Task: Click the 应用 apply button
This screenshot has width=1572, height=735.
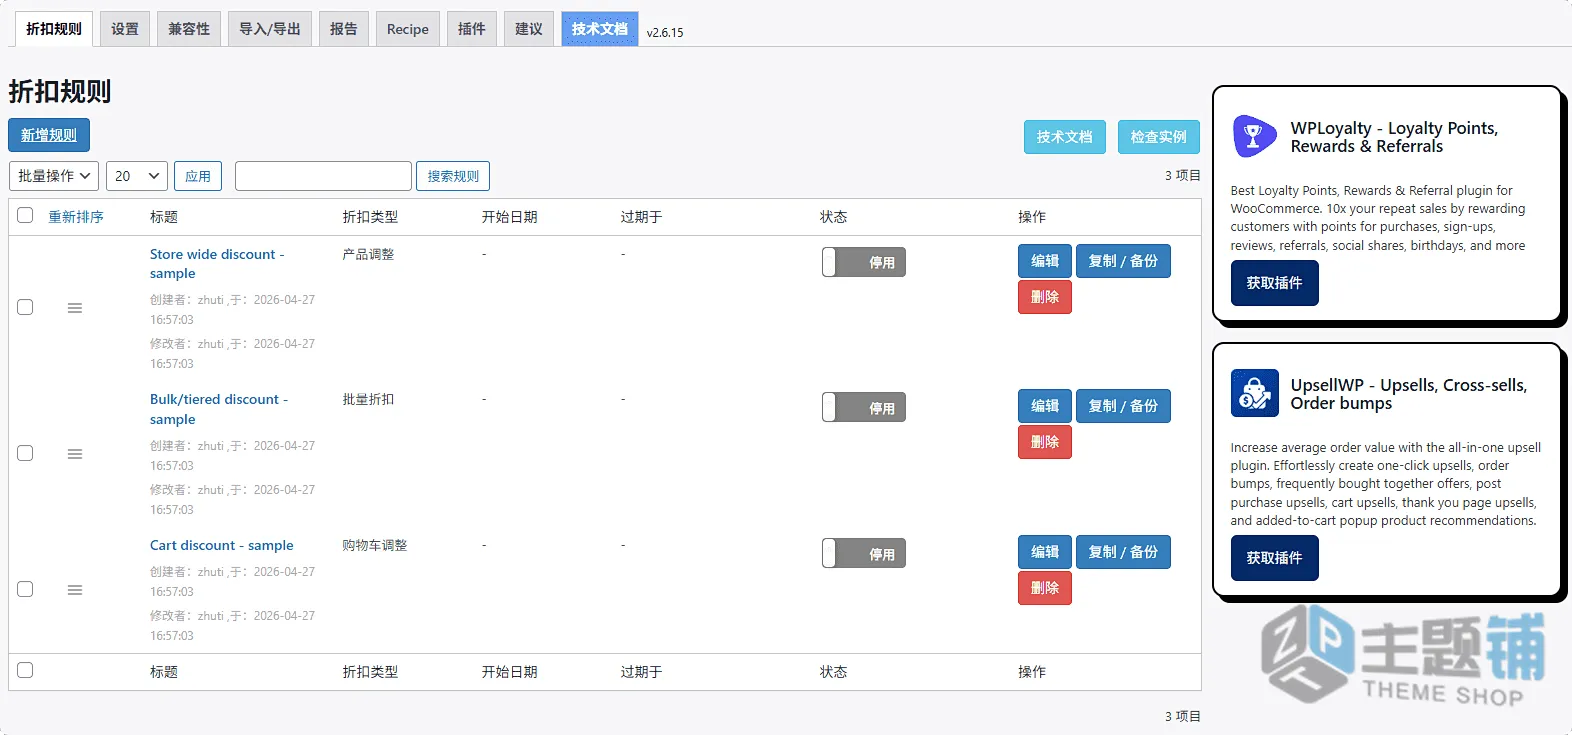Action: [x=198, y=176]
